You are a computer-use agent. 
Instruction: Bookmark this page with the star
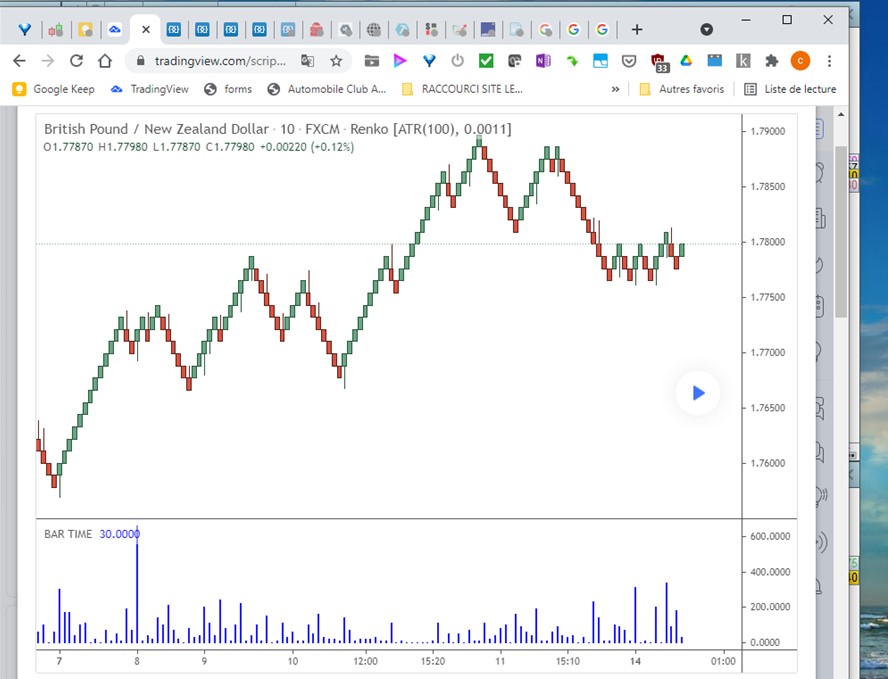pyautogui.click(x=336, y=61)
